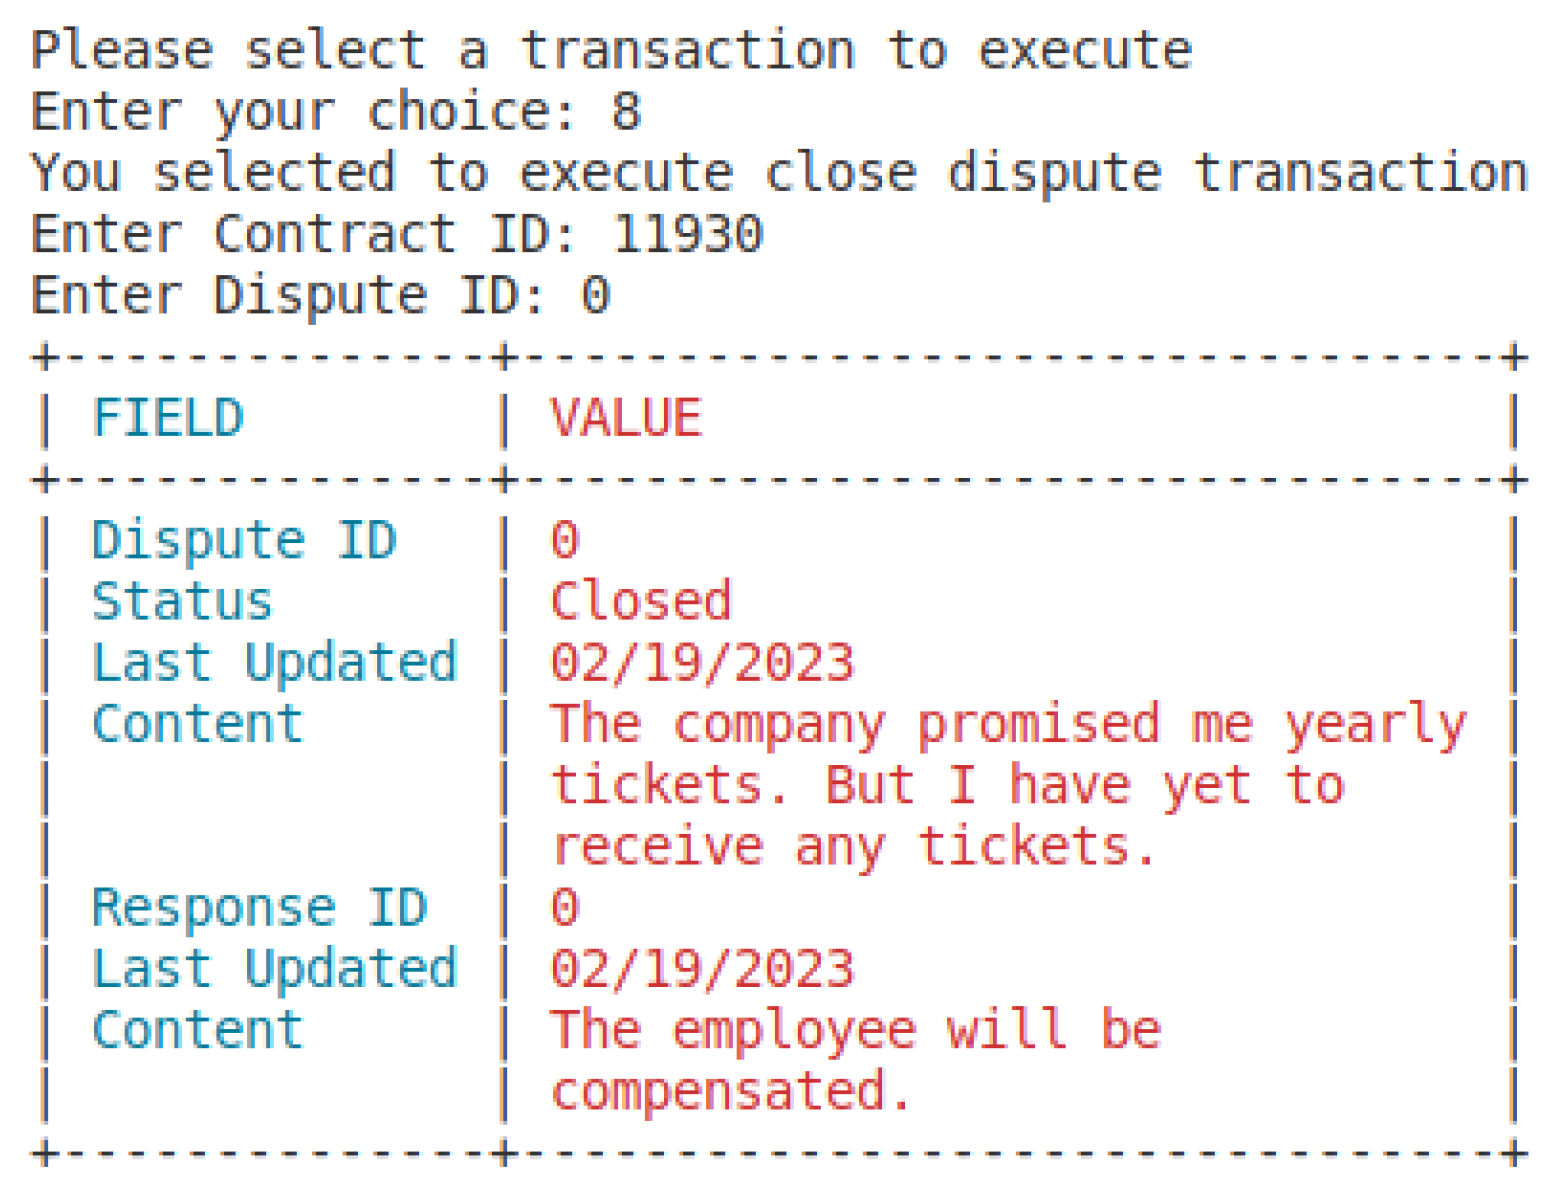This screenshot has height=1190, width=1561.
Task: Click the Content label below the first Last Updated
Action: 197,724
